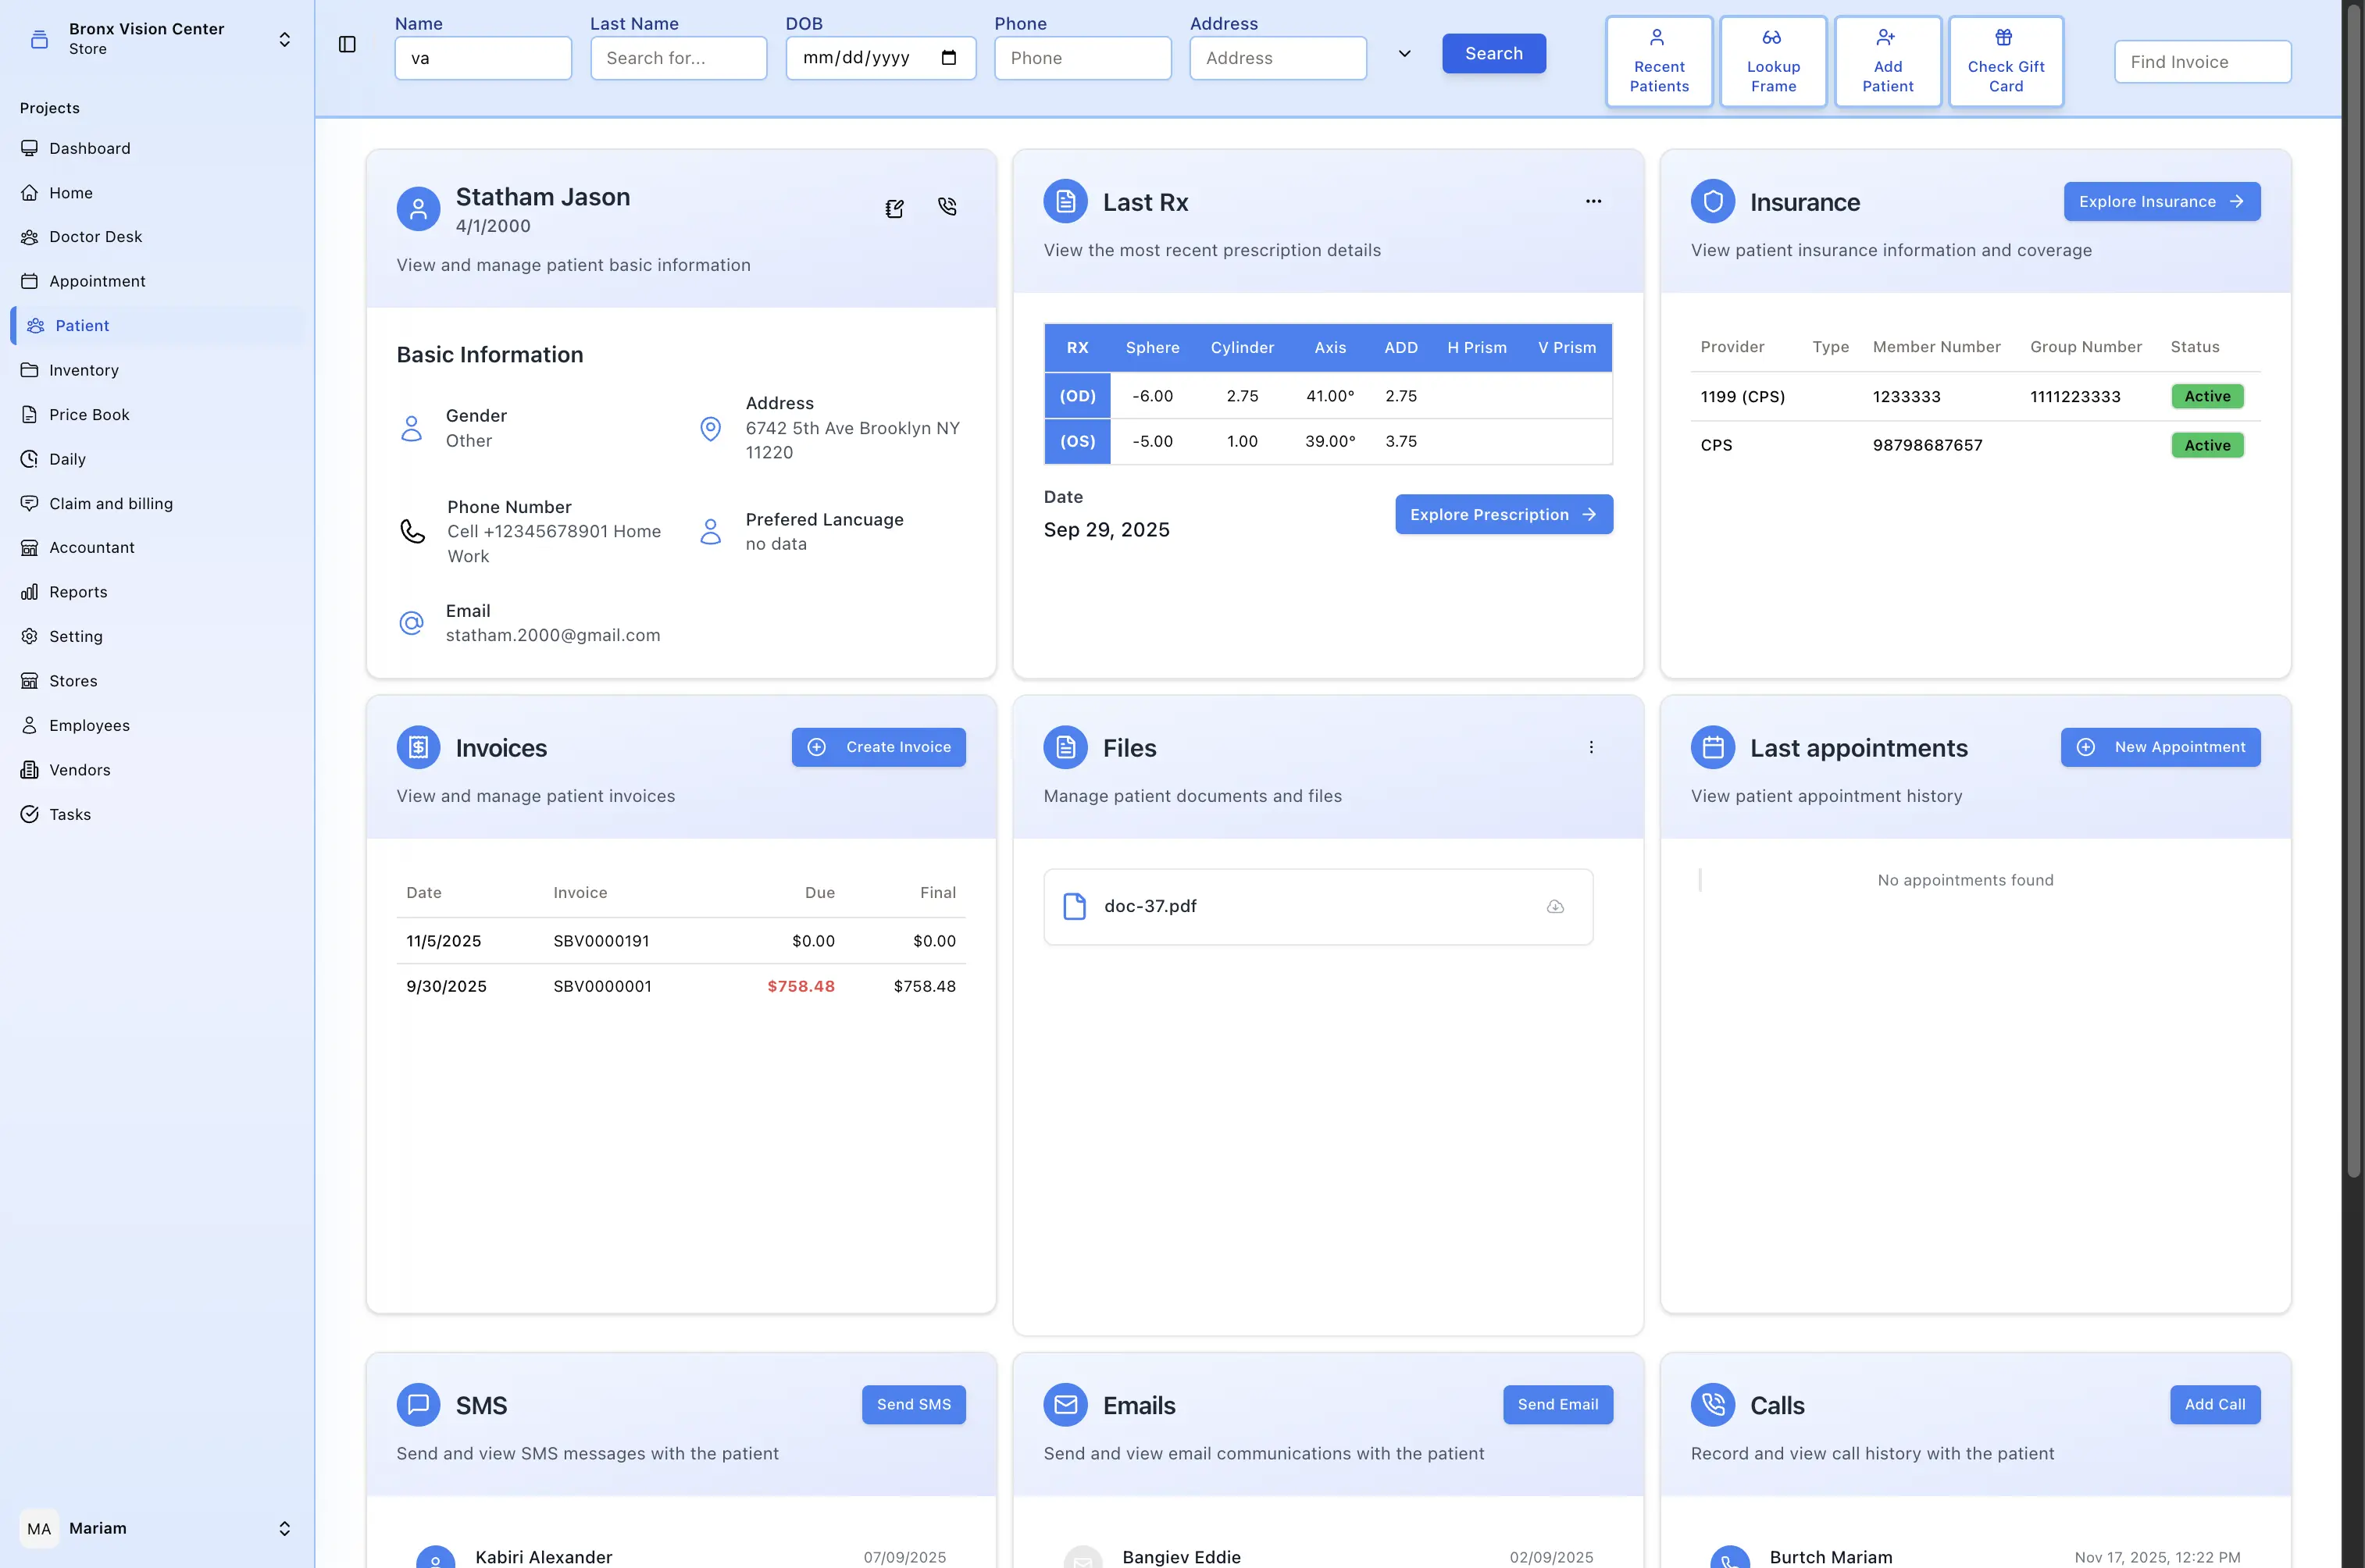The image size is (2365, 1568).
Task: Click the edit patient info icon
Action: click(x=894, y=208)
